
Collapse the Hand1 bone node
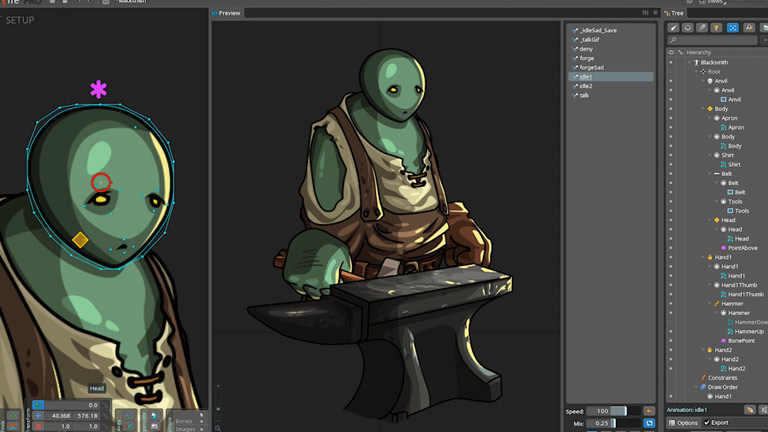[x=703, y=257]
